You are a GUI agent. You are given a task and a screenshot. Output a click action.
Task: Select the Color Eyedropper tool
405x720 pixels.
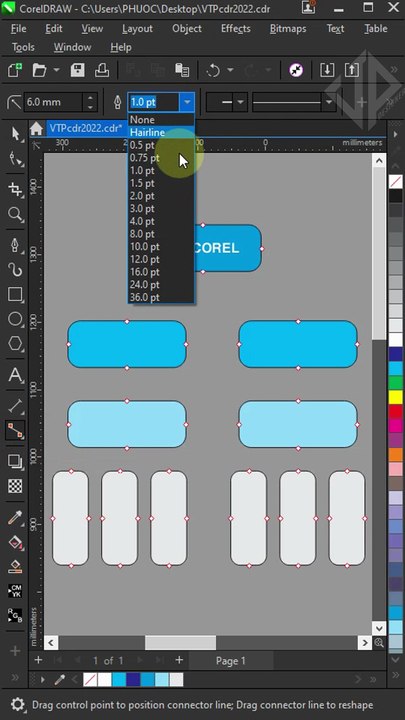coord(16,518)
